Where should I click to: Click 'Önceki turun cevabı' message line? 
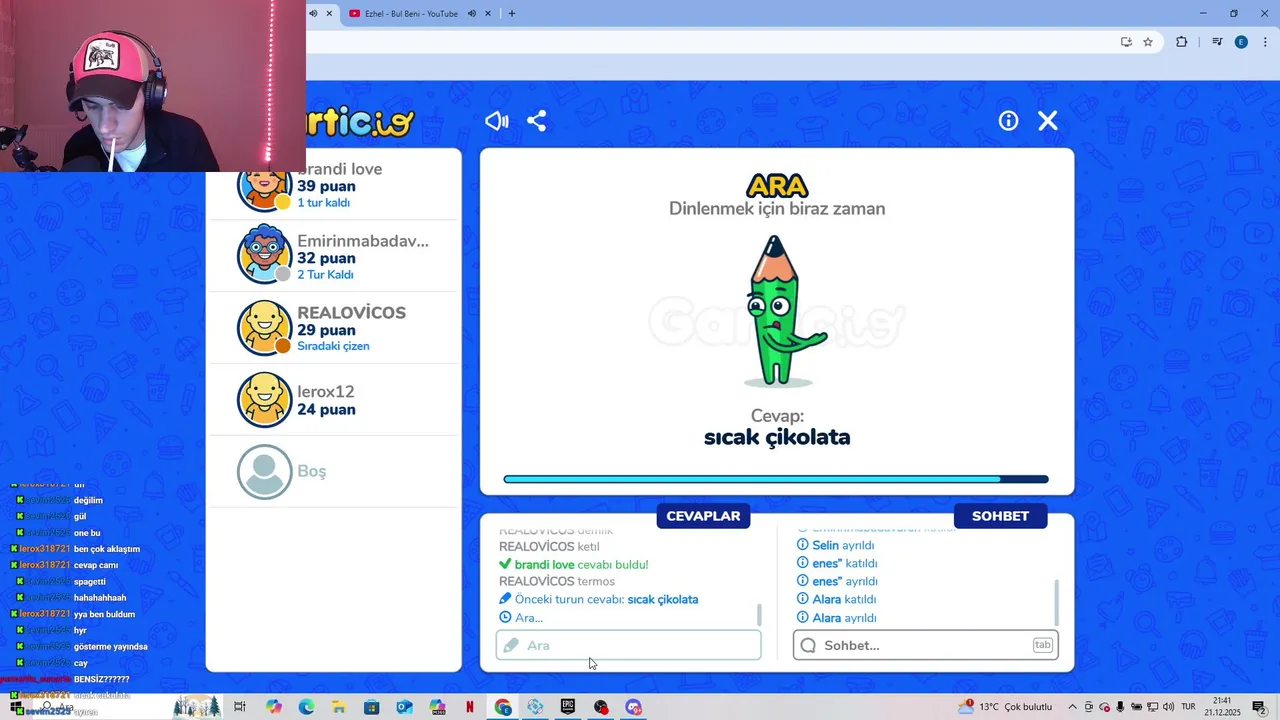point(598,599)
